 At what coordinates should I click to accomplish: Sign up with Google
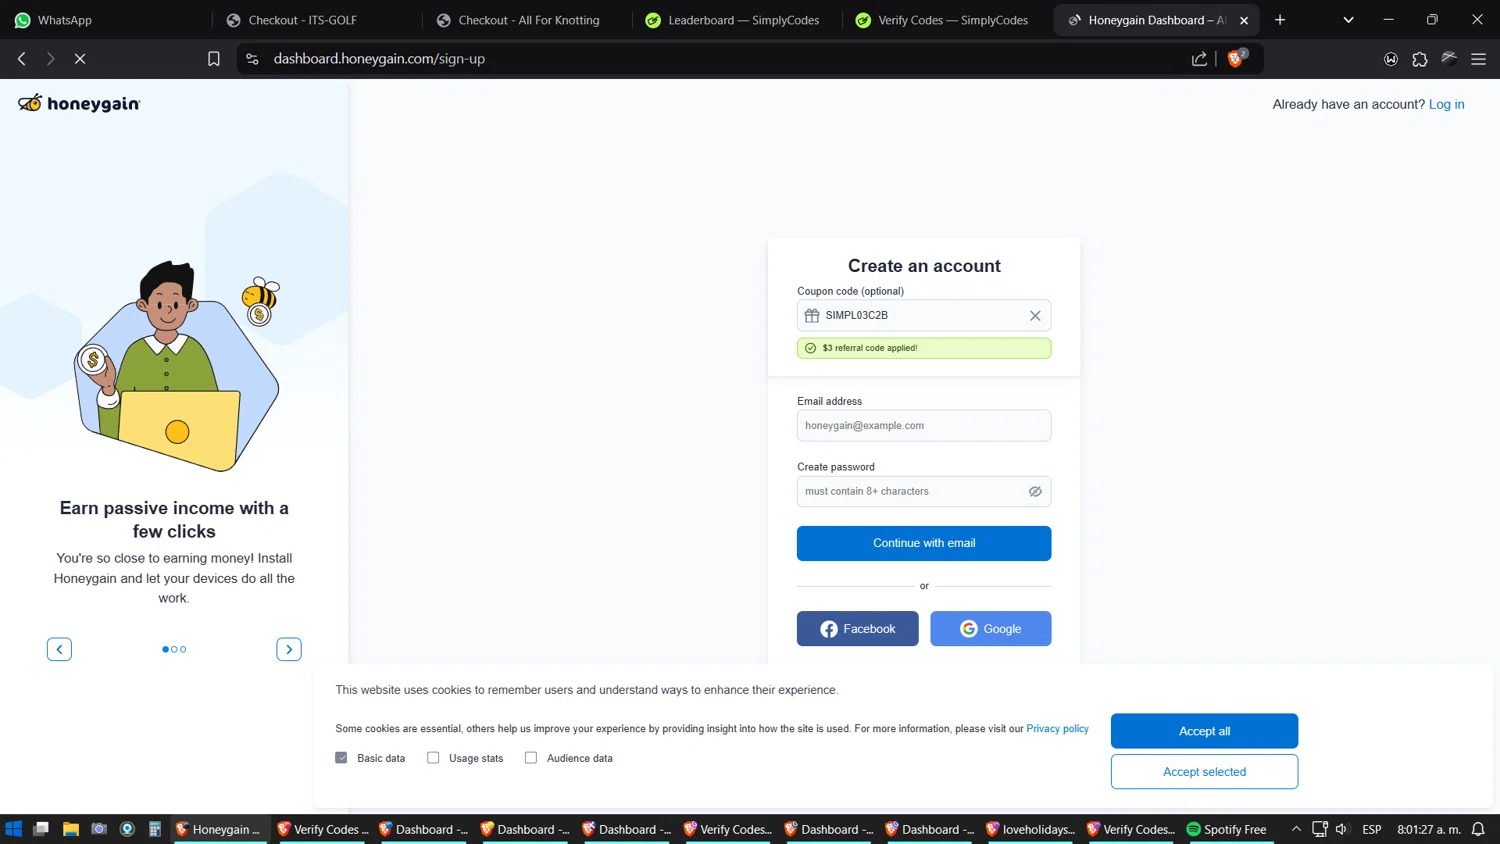(991, 629)
